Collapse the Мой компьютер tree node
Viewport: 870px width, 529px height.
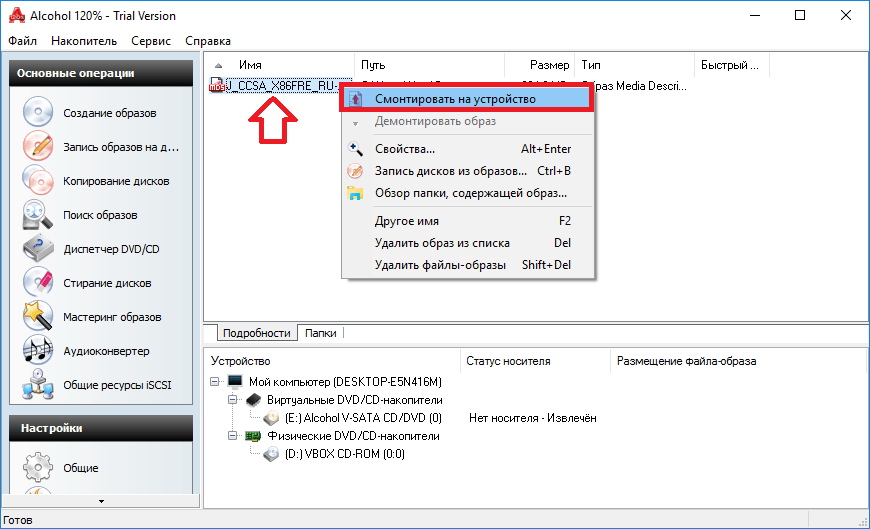point(215,381)
